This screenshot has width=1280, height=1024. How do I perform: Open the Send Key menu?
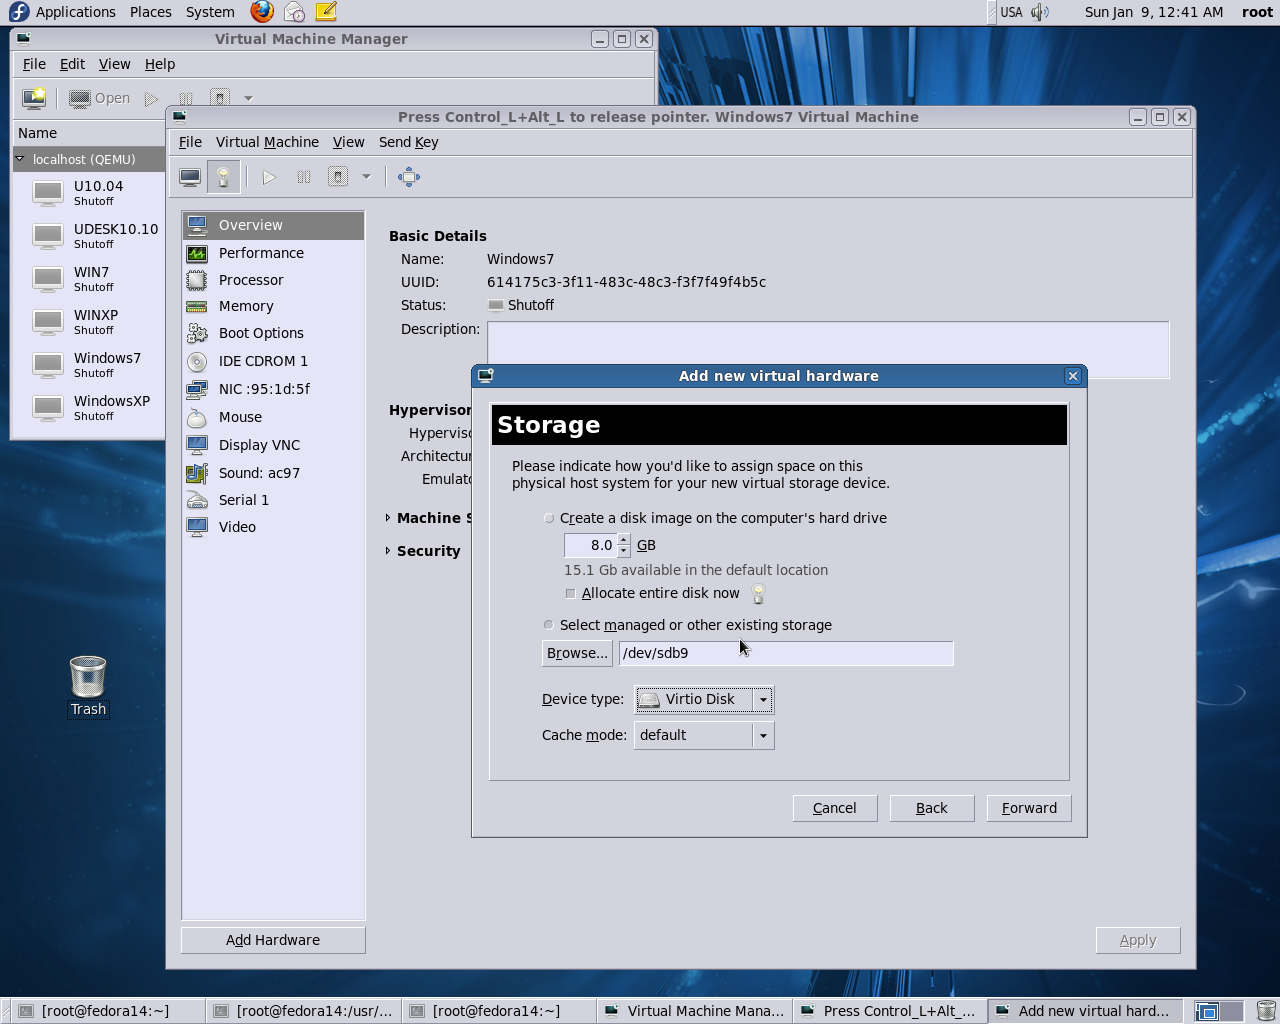(x=408, y=142)
